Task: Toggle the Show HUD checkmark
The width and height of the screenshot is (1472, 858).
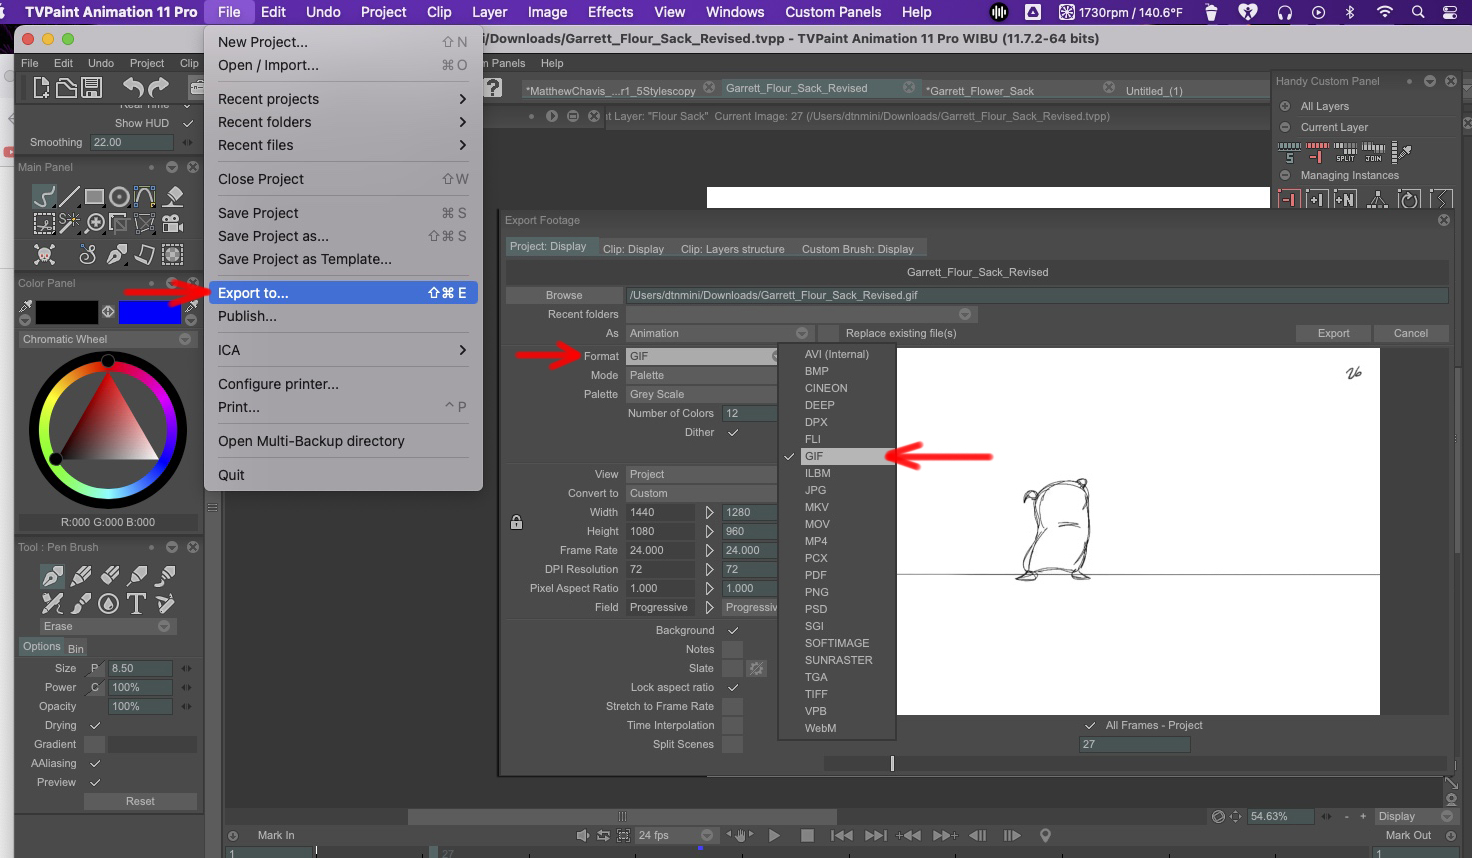Action: 187,123
